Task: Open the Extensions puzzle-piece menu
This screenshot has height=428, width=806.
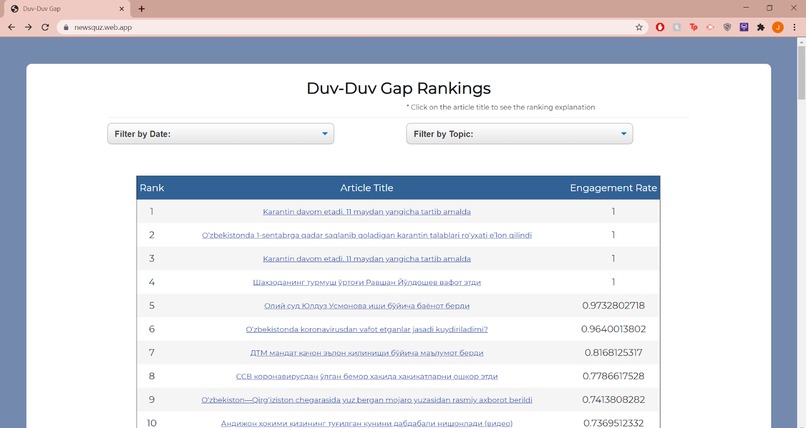Action: (761, 27)
